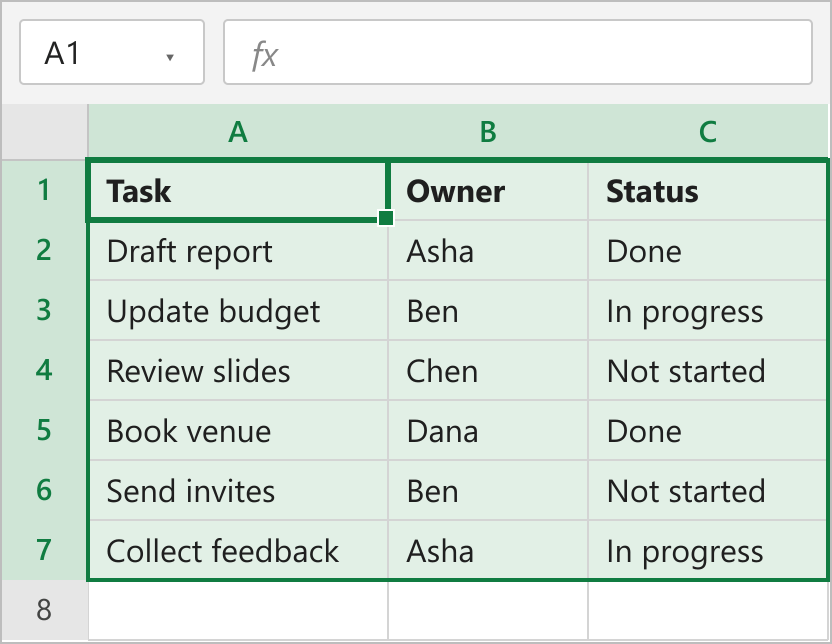Select row 4 header
The height and width of the screenshot is (644, 832).
(x=45, y=370)
